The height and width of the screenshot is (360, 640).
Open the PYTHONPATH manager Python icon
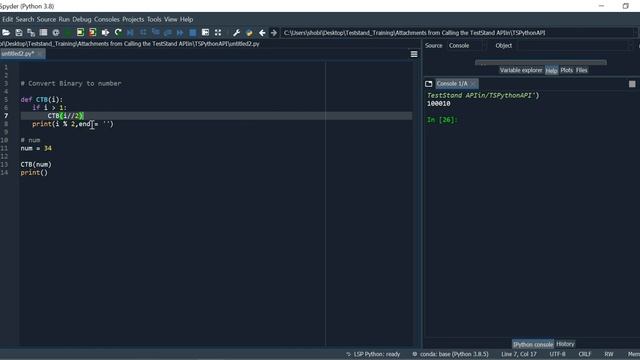[x=249, y=33]
